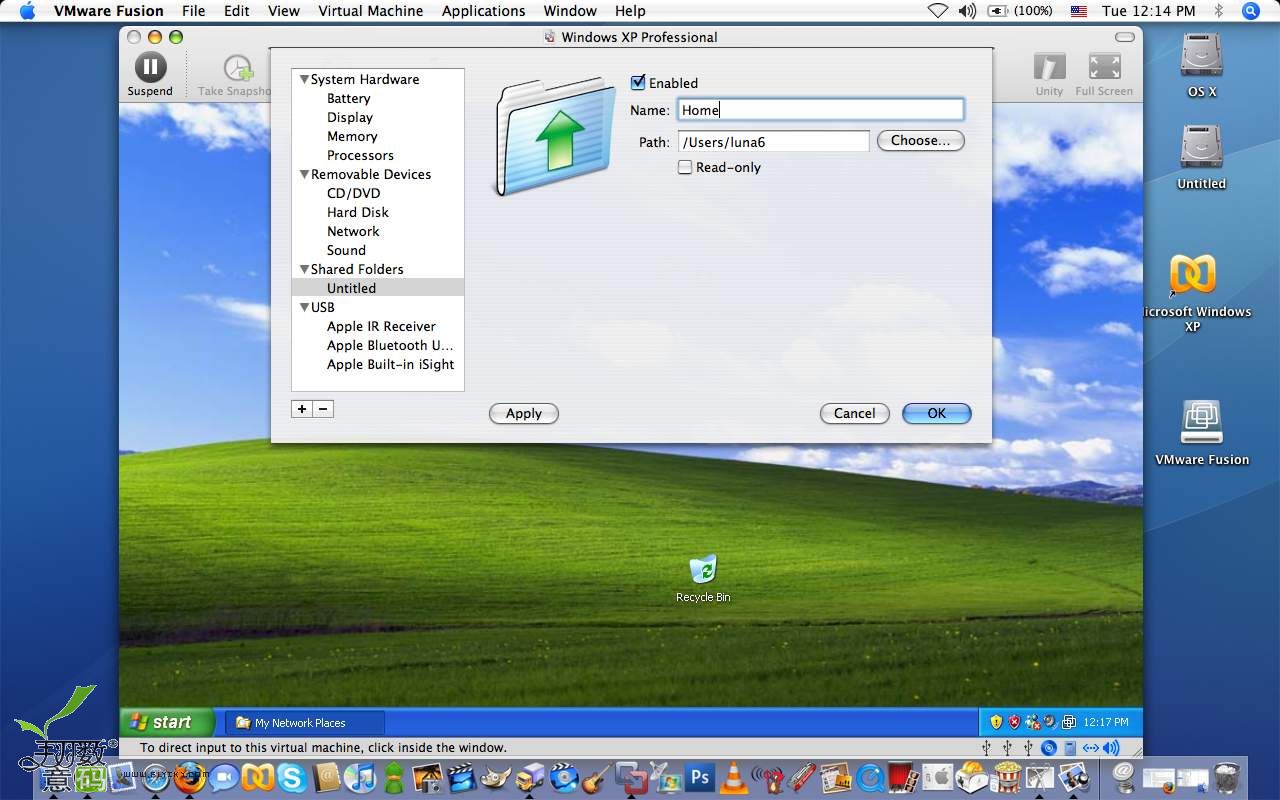This screenshot has height=800, width=1280.
Task: Open VLC cone icon in the Dock
Action: (x=734, y=777)
